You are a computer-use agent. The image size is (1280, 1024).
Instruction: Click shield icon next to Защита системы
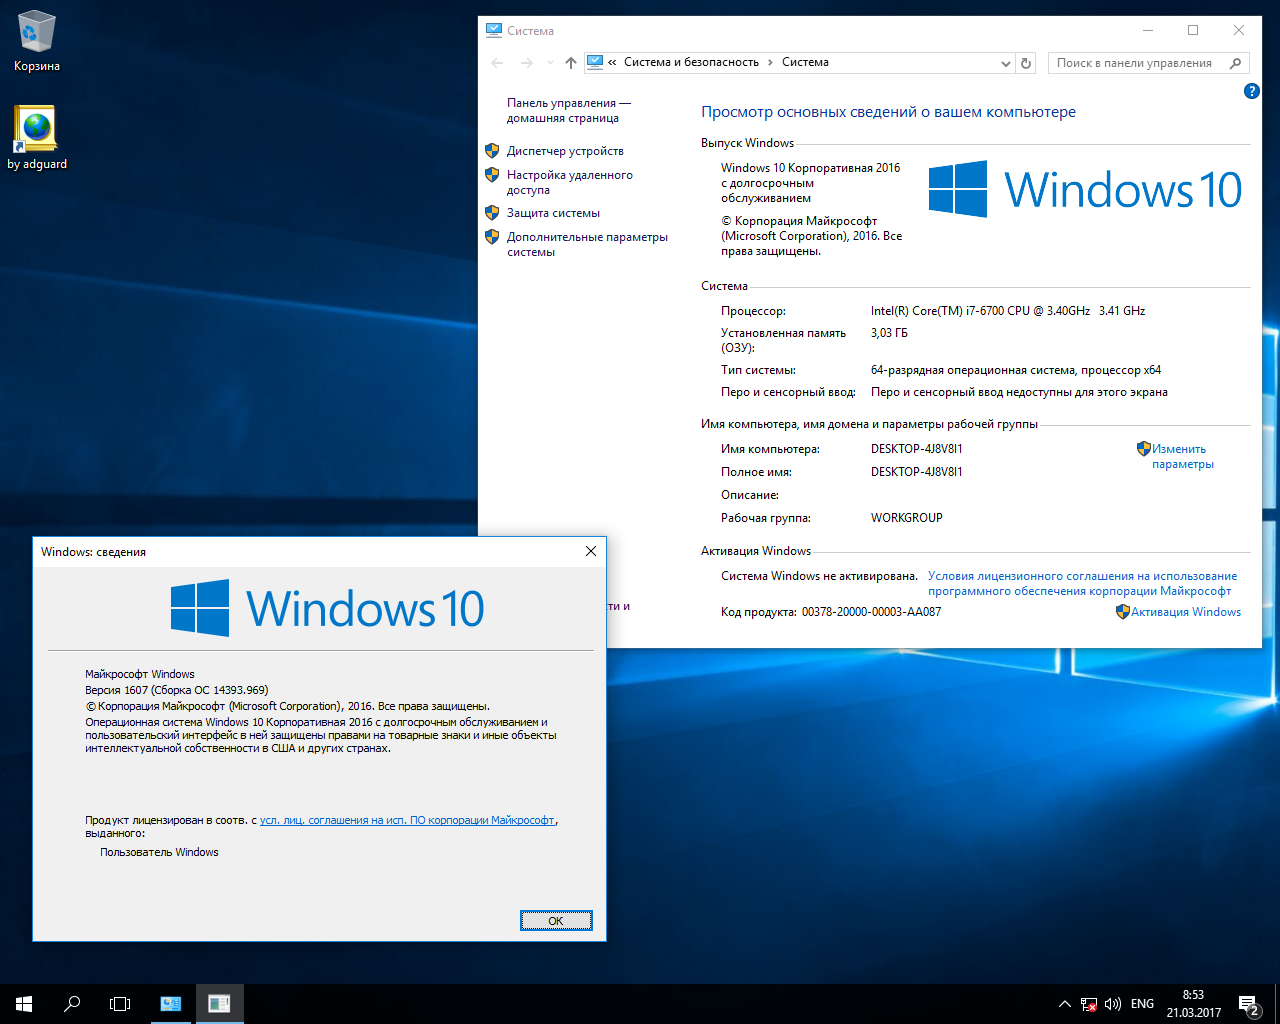(x=492, y=213)
